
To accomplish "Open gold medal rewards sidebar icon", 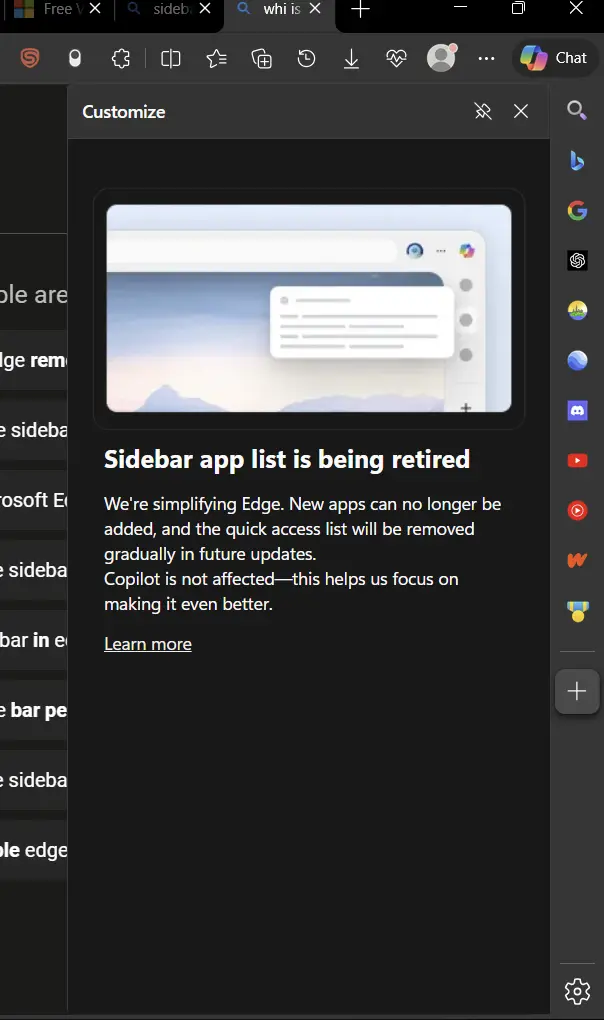I will pyautogui.click(x=577, y=611).
